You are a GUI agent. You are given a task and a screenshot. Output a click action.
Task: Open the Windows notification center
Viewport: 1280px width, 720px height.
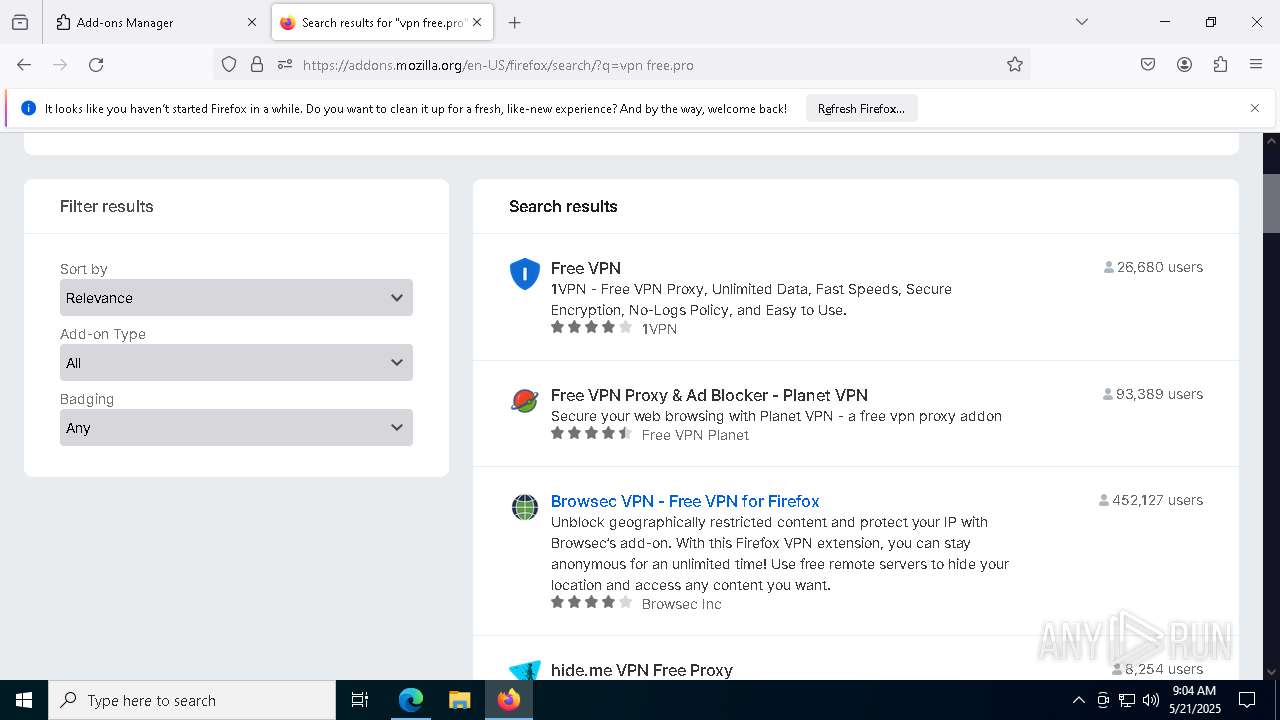click(x=1247, y=700)
